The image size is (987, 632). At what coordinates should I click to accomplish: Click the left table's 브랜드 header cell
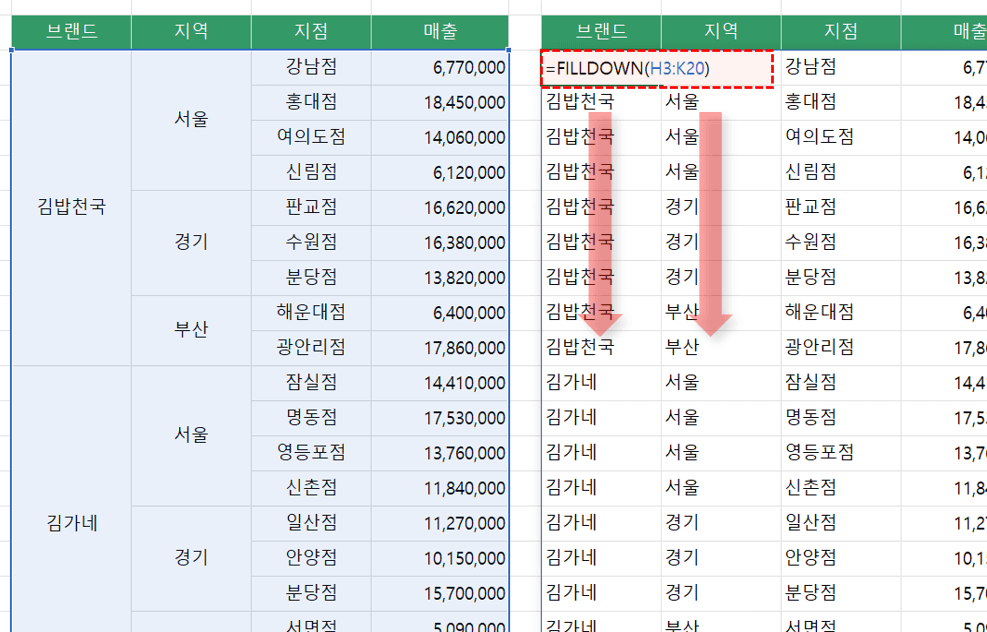click(x=71, y=32)
